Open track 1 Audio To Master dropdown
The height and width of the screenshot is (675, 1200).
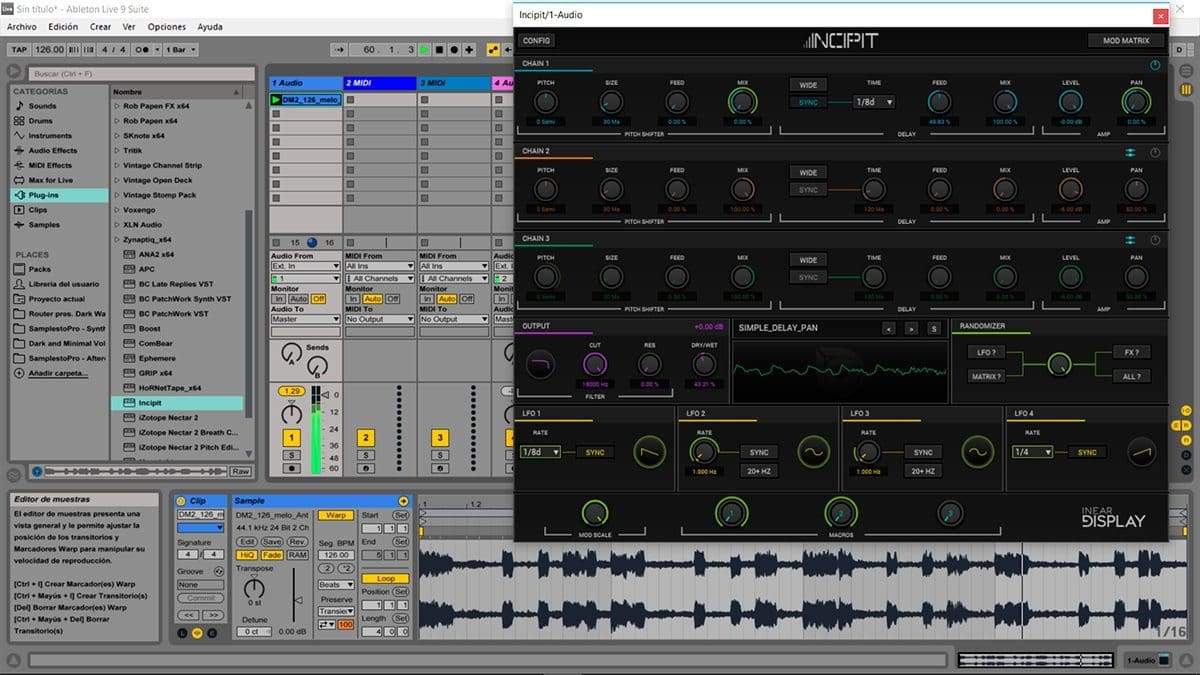pos(305,320)
